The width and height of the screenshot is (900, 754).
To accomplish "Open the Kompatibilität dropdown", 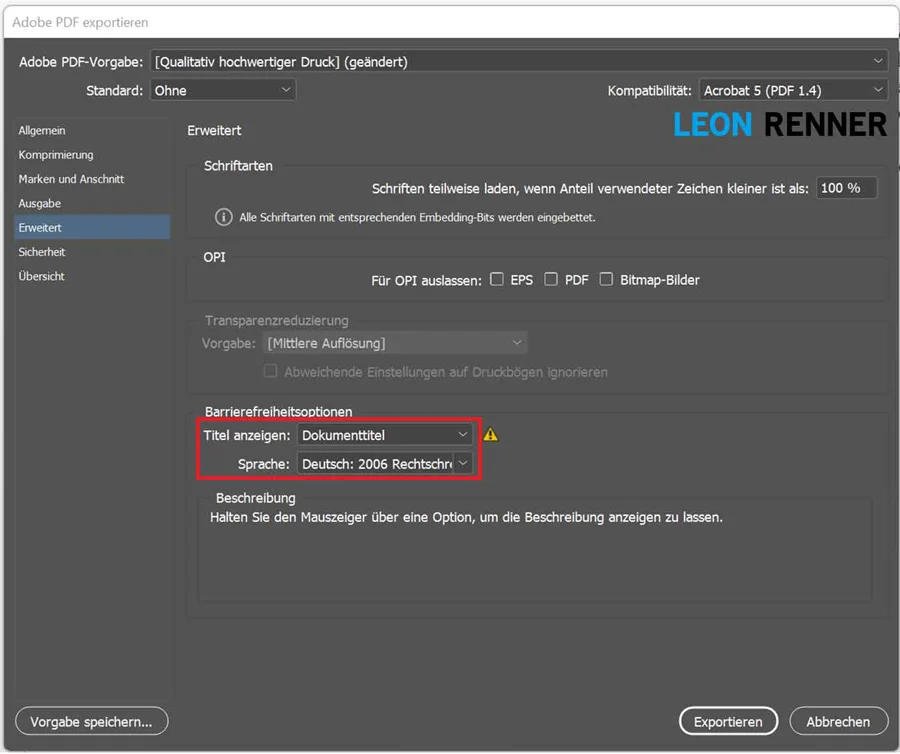I will [x=793, y=90].
